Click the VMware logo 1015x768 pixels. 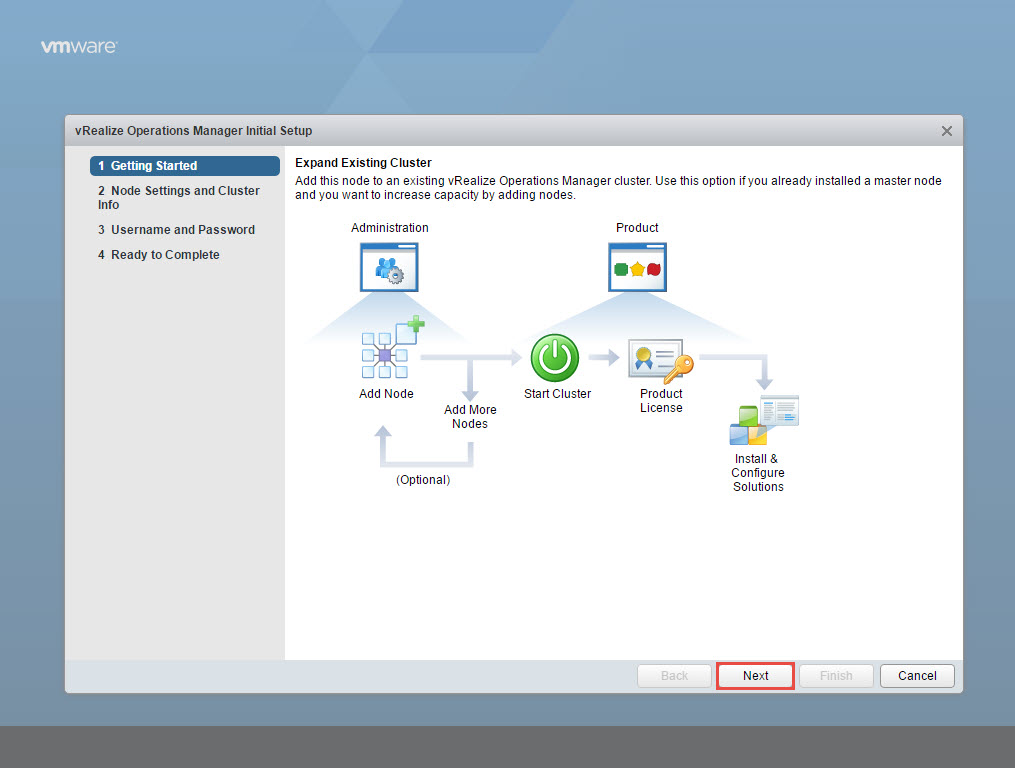click(79, 47)
